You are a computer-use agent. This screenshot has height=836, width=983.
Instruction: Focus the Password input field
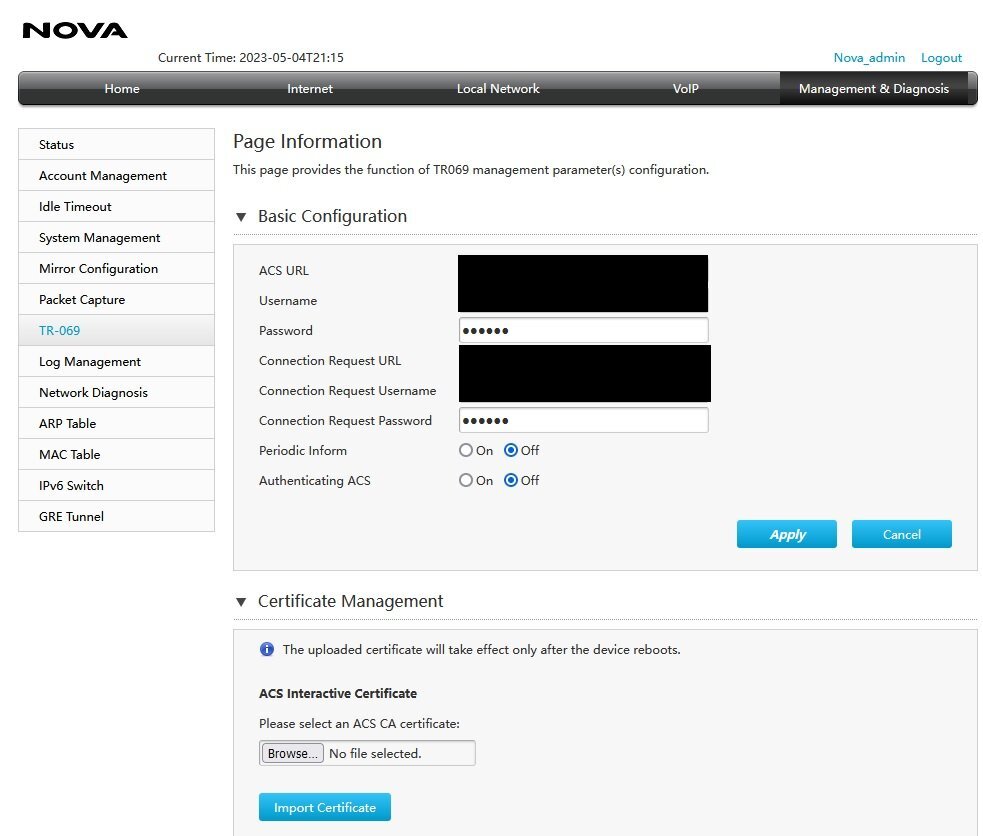pyautogui.click(x=584, y=330)
